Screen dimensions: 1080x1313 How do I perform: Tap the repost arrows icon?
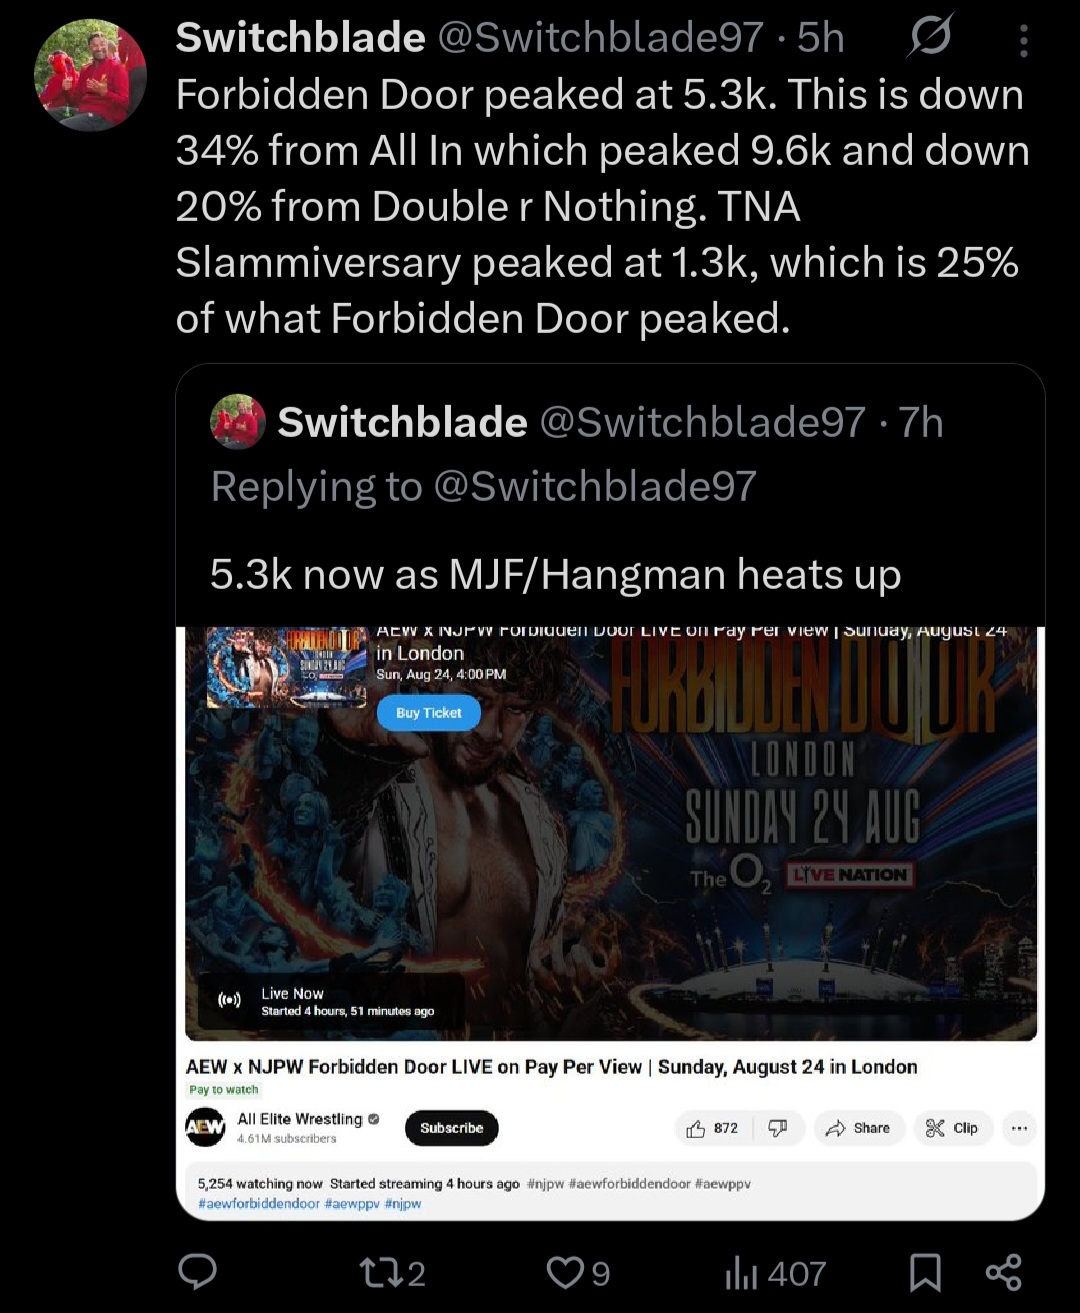[x=392, y=1273]
